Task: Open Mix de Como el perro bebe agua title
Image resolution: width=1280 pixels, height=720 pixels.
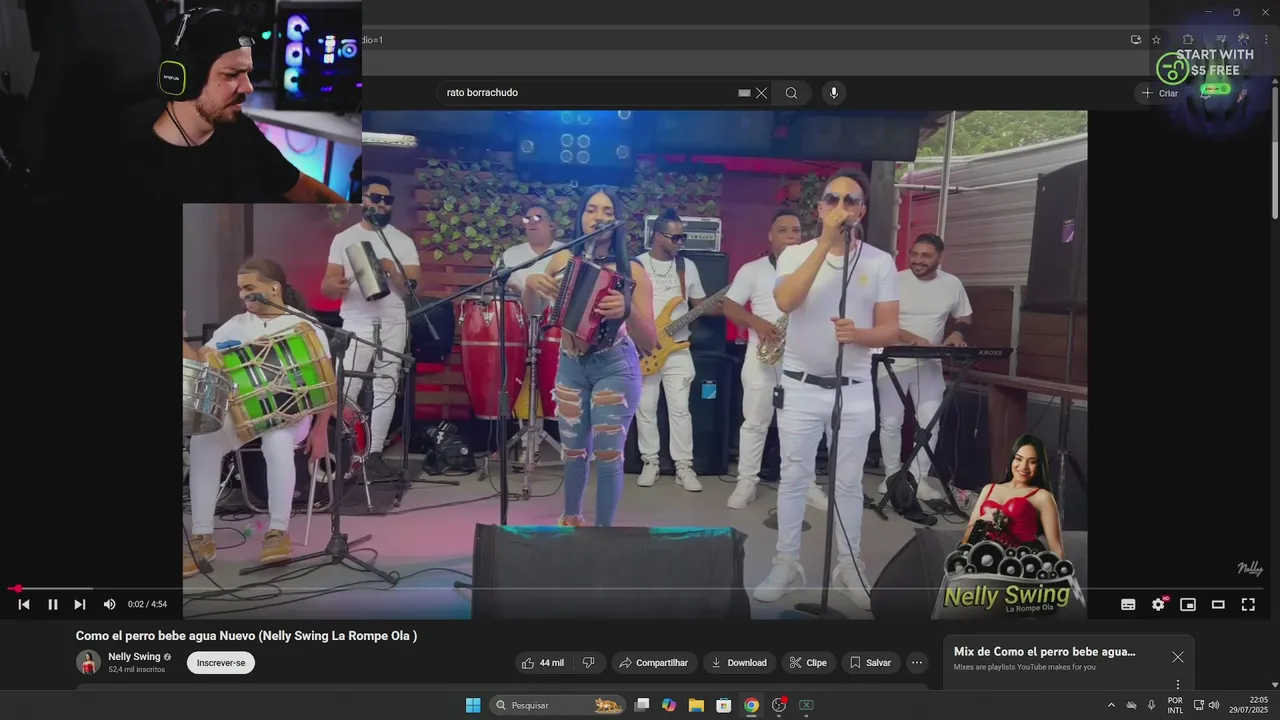Action: (1045, 652)
